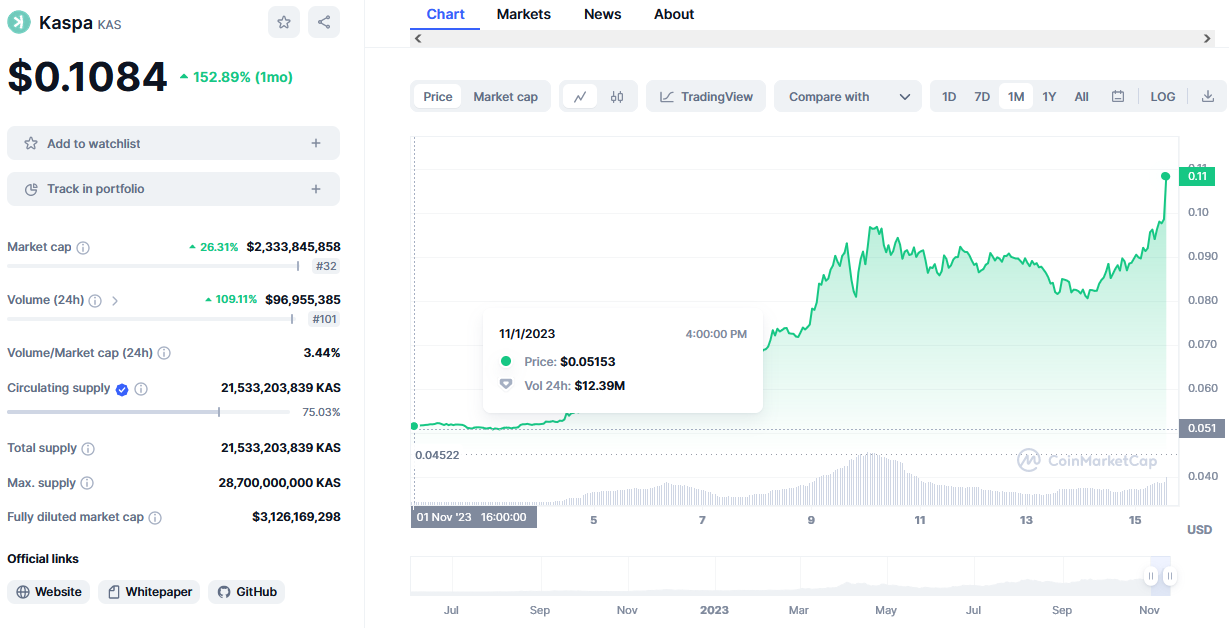Screen dimensions: 1229x628
Task: Select 1Y time range
Action: pos(1049,97)
